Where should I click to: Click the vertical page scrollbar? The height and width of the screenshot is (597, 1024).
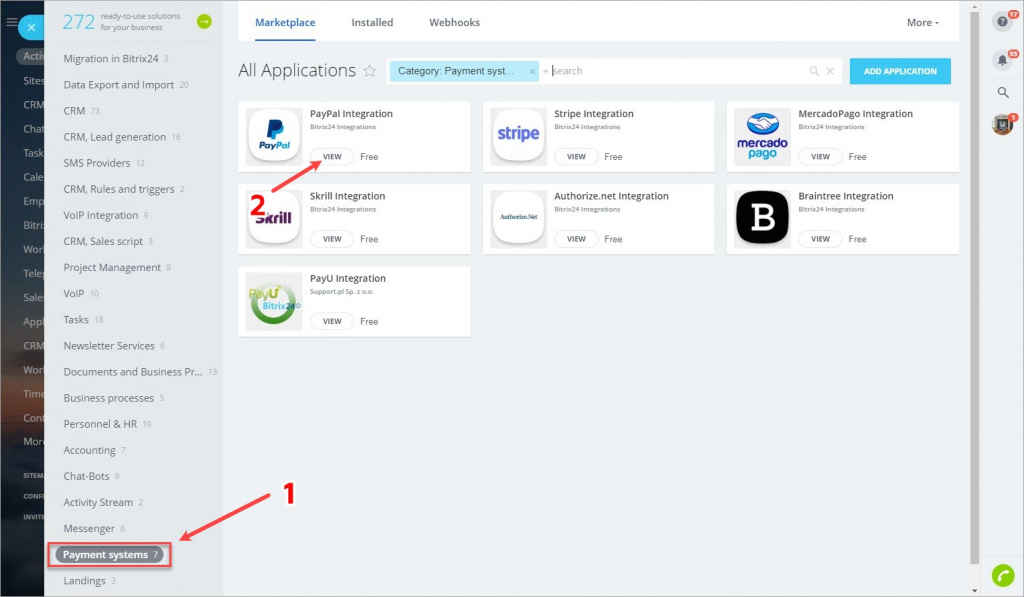(x=974, y=287)
